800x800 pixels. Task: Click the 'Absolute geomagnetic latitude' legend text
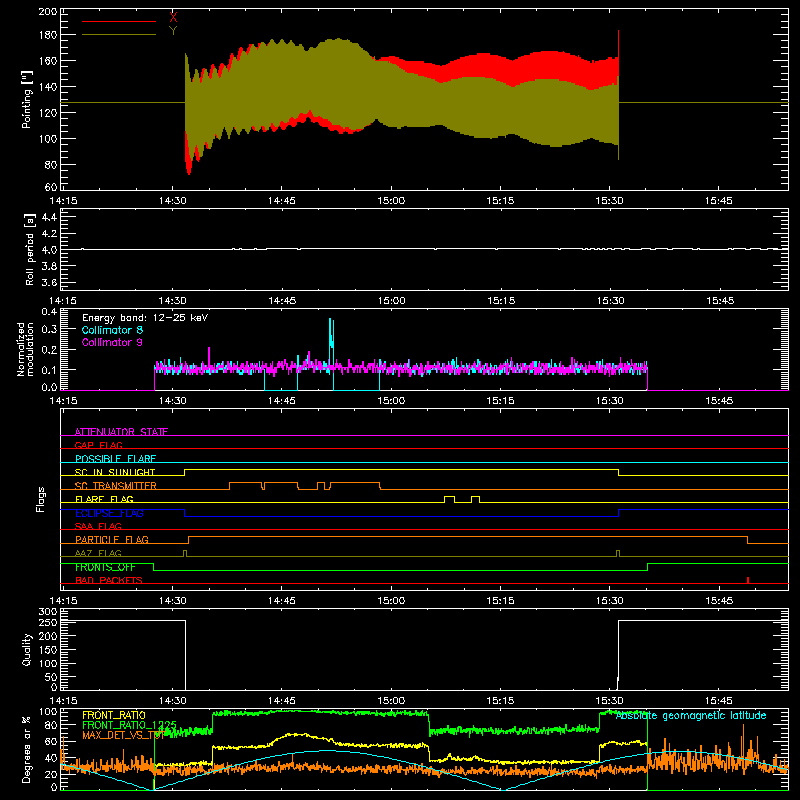point(691,716)
